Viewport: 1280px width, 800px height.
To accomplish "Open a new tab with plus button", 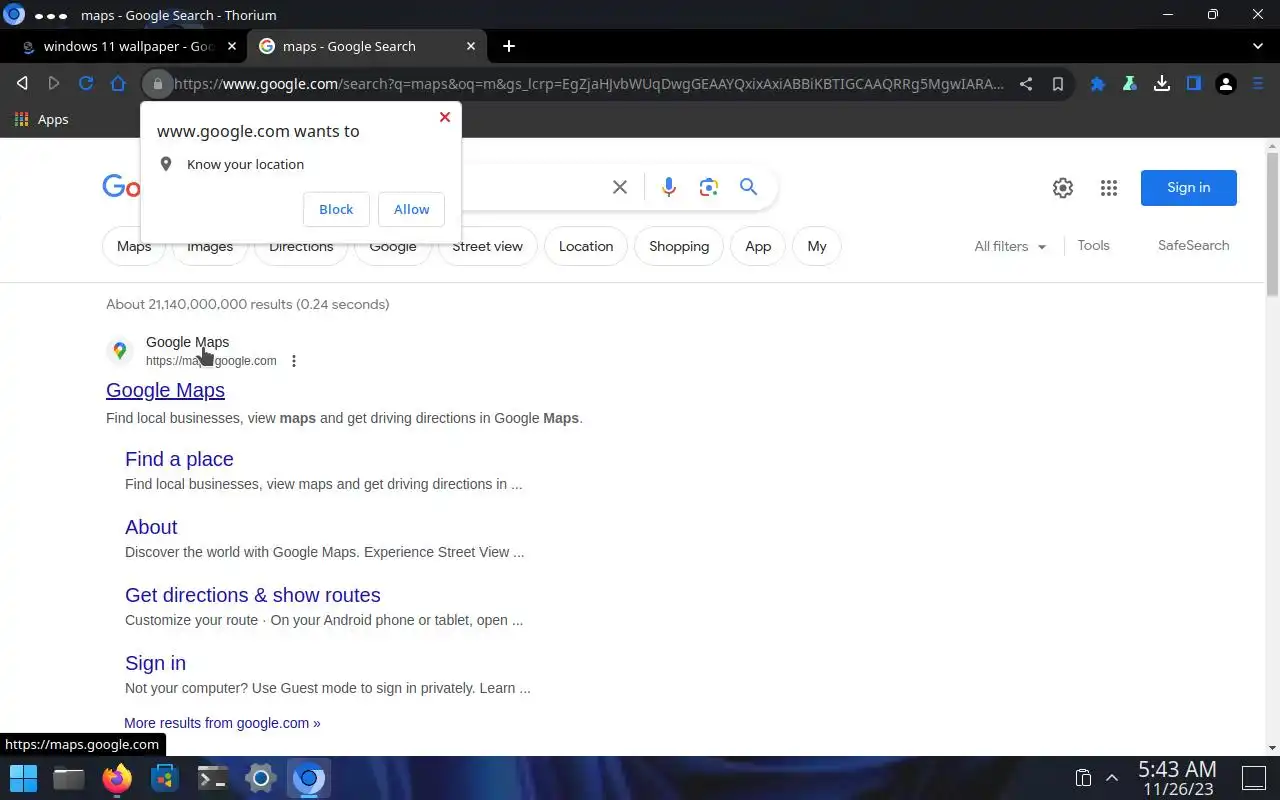I will coord(509,46).
